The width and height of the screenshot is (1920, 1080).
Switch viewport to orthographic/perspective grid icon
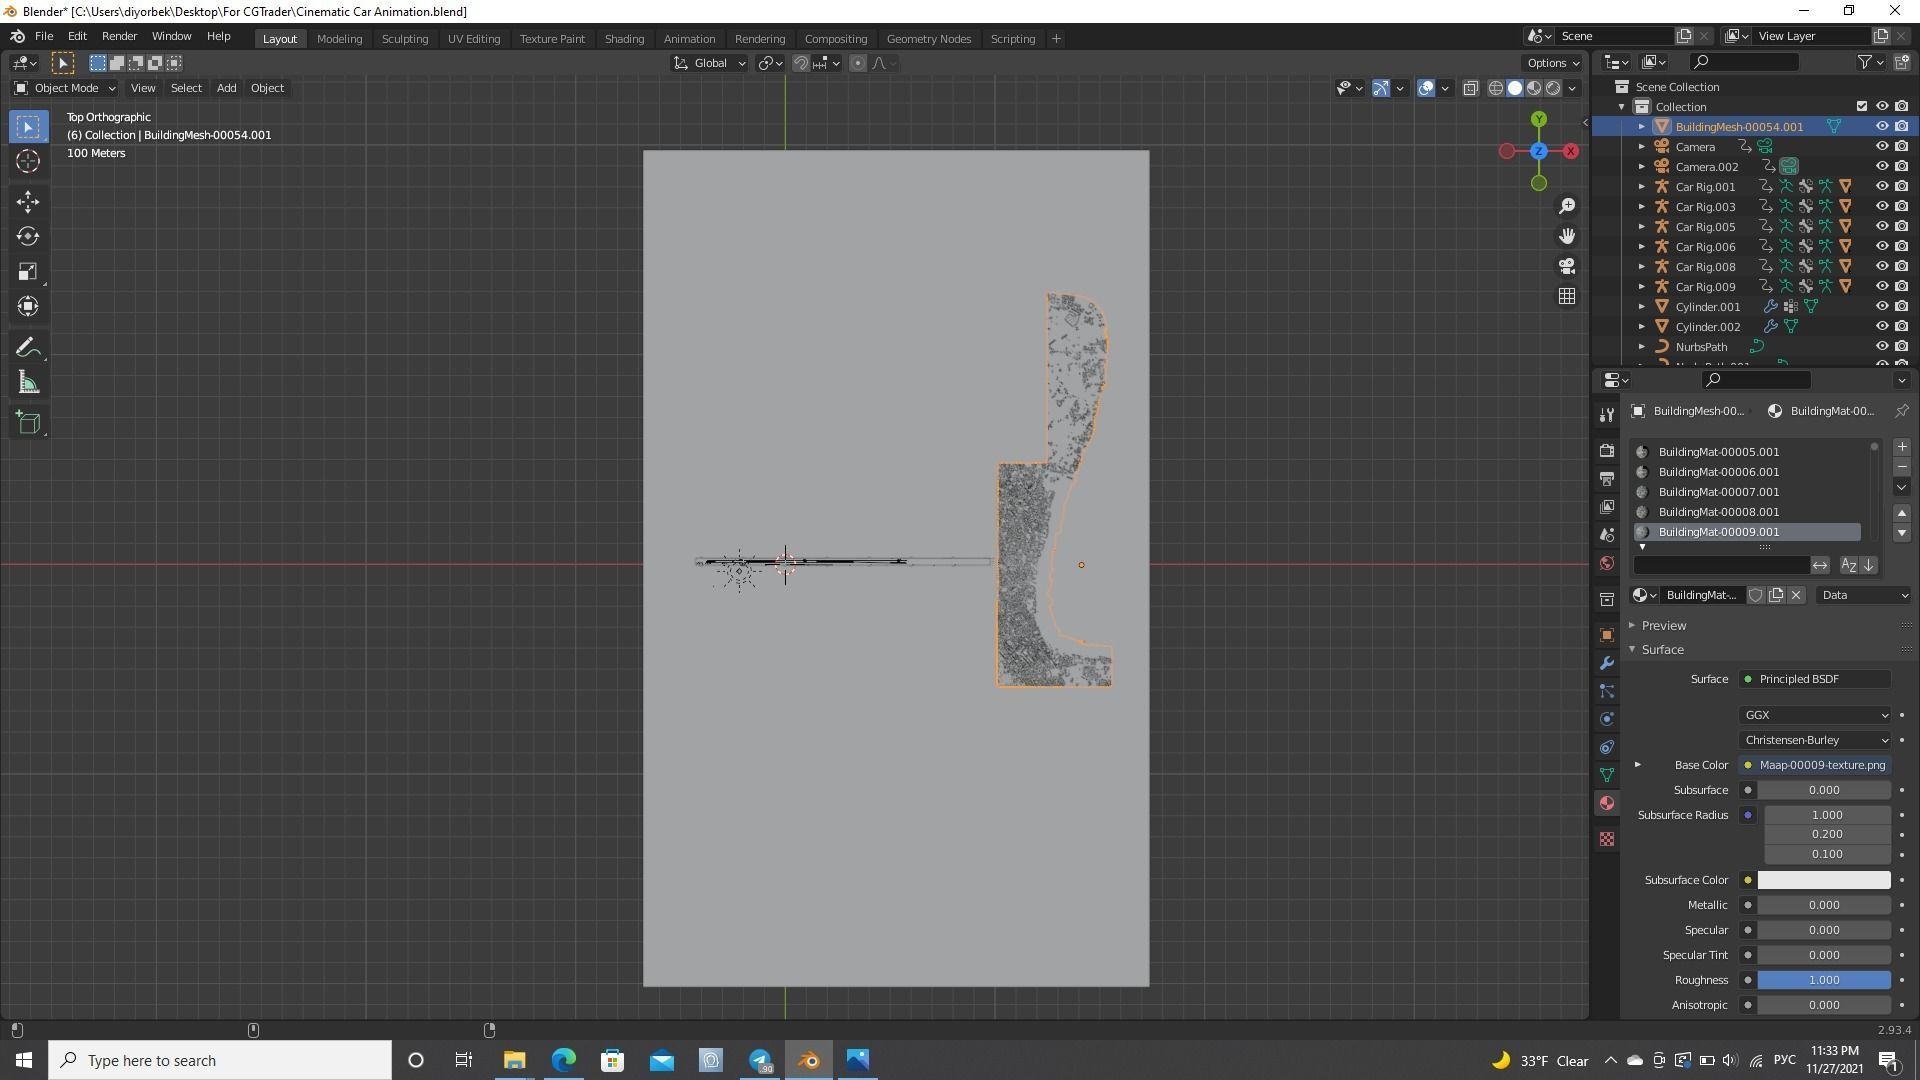click(x=1566, y=296)
